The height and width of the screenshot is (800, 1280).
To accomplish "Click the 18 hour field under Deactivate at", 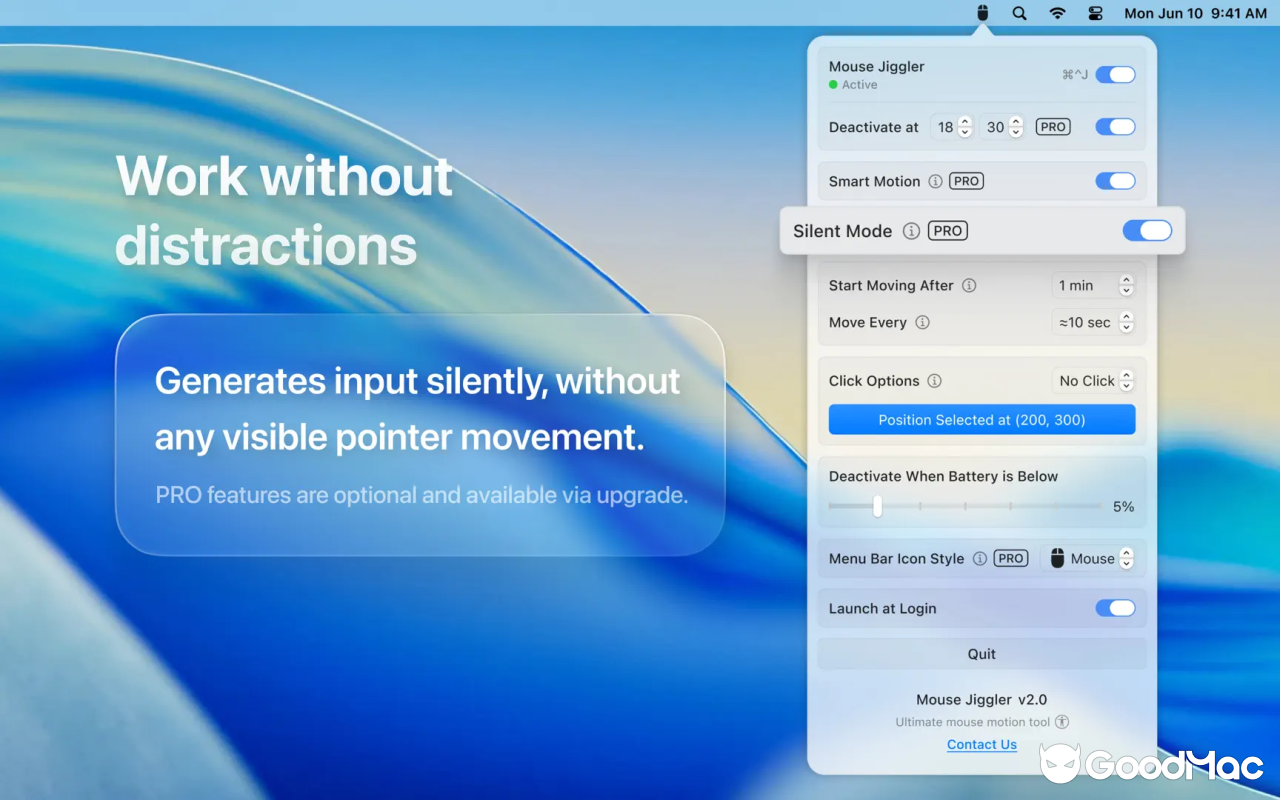I will coord(947,127).
